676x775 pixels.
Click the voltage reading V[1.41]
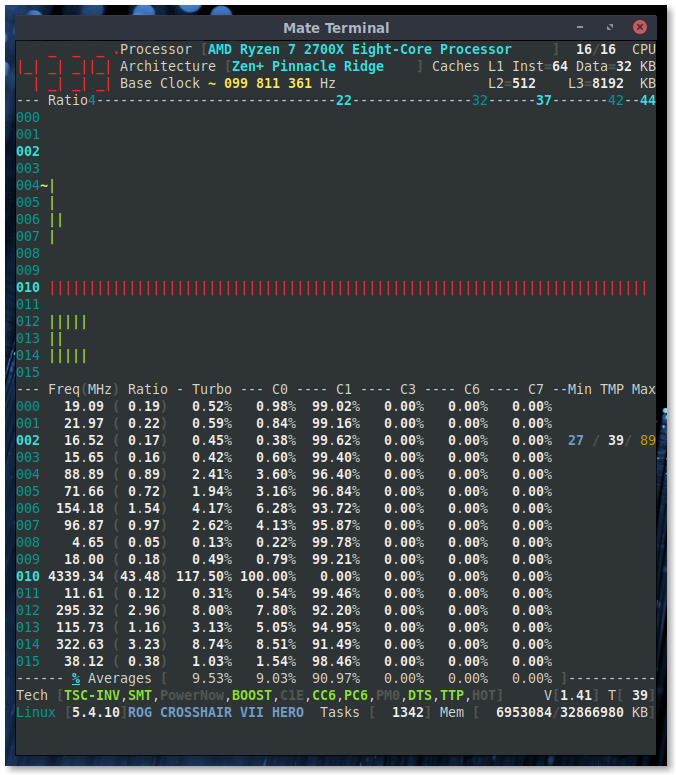571,695
